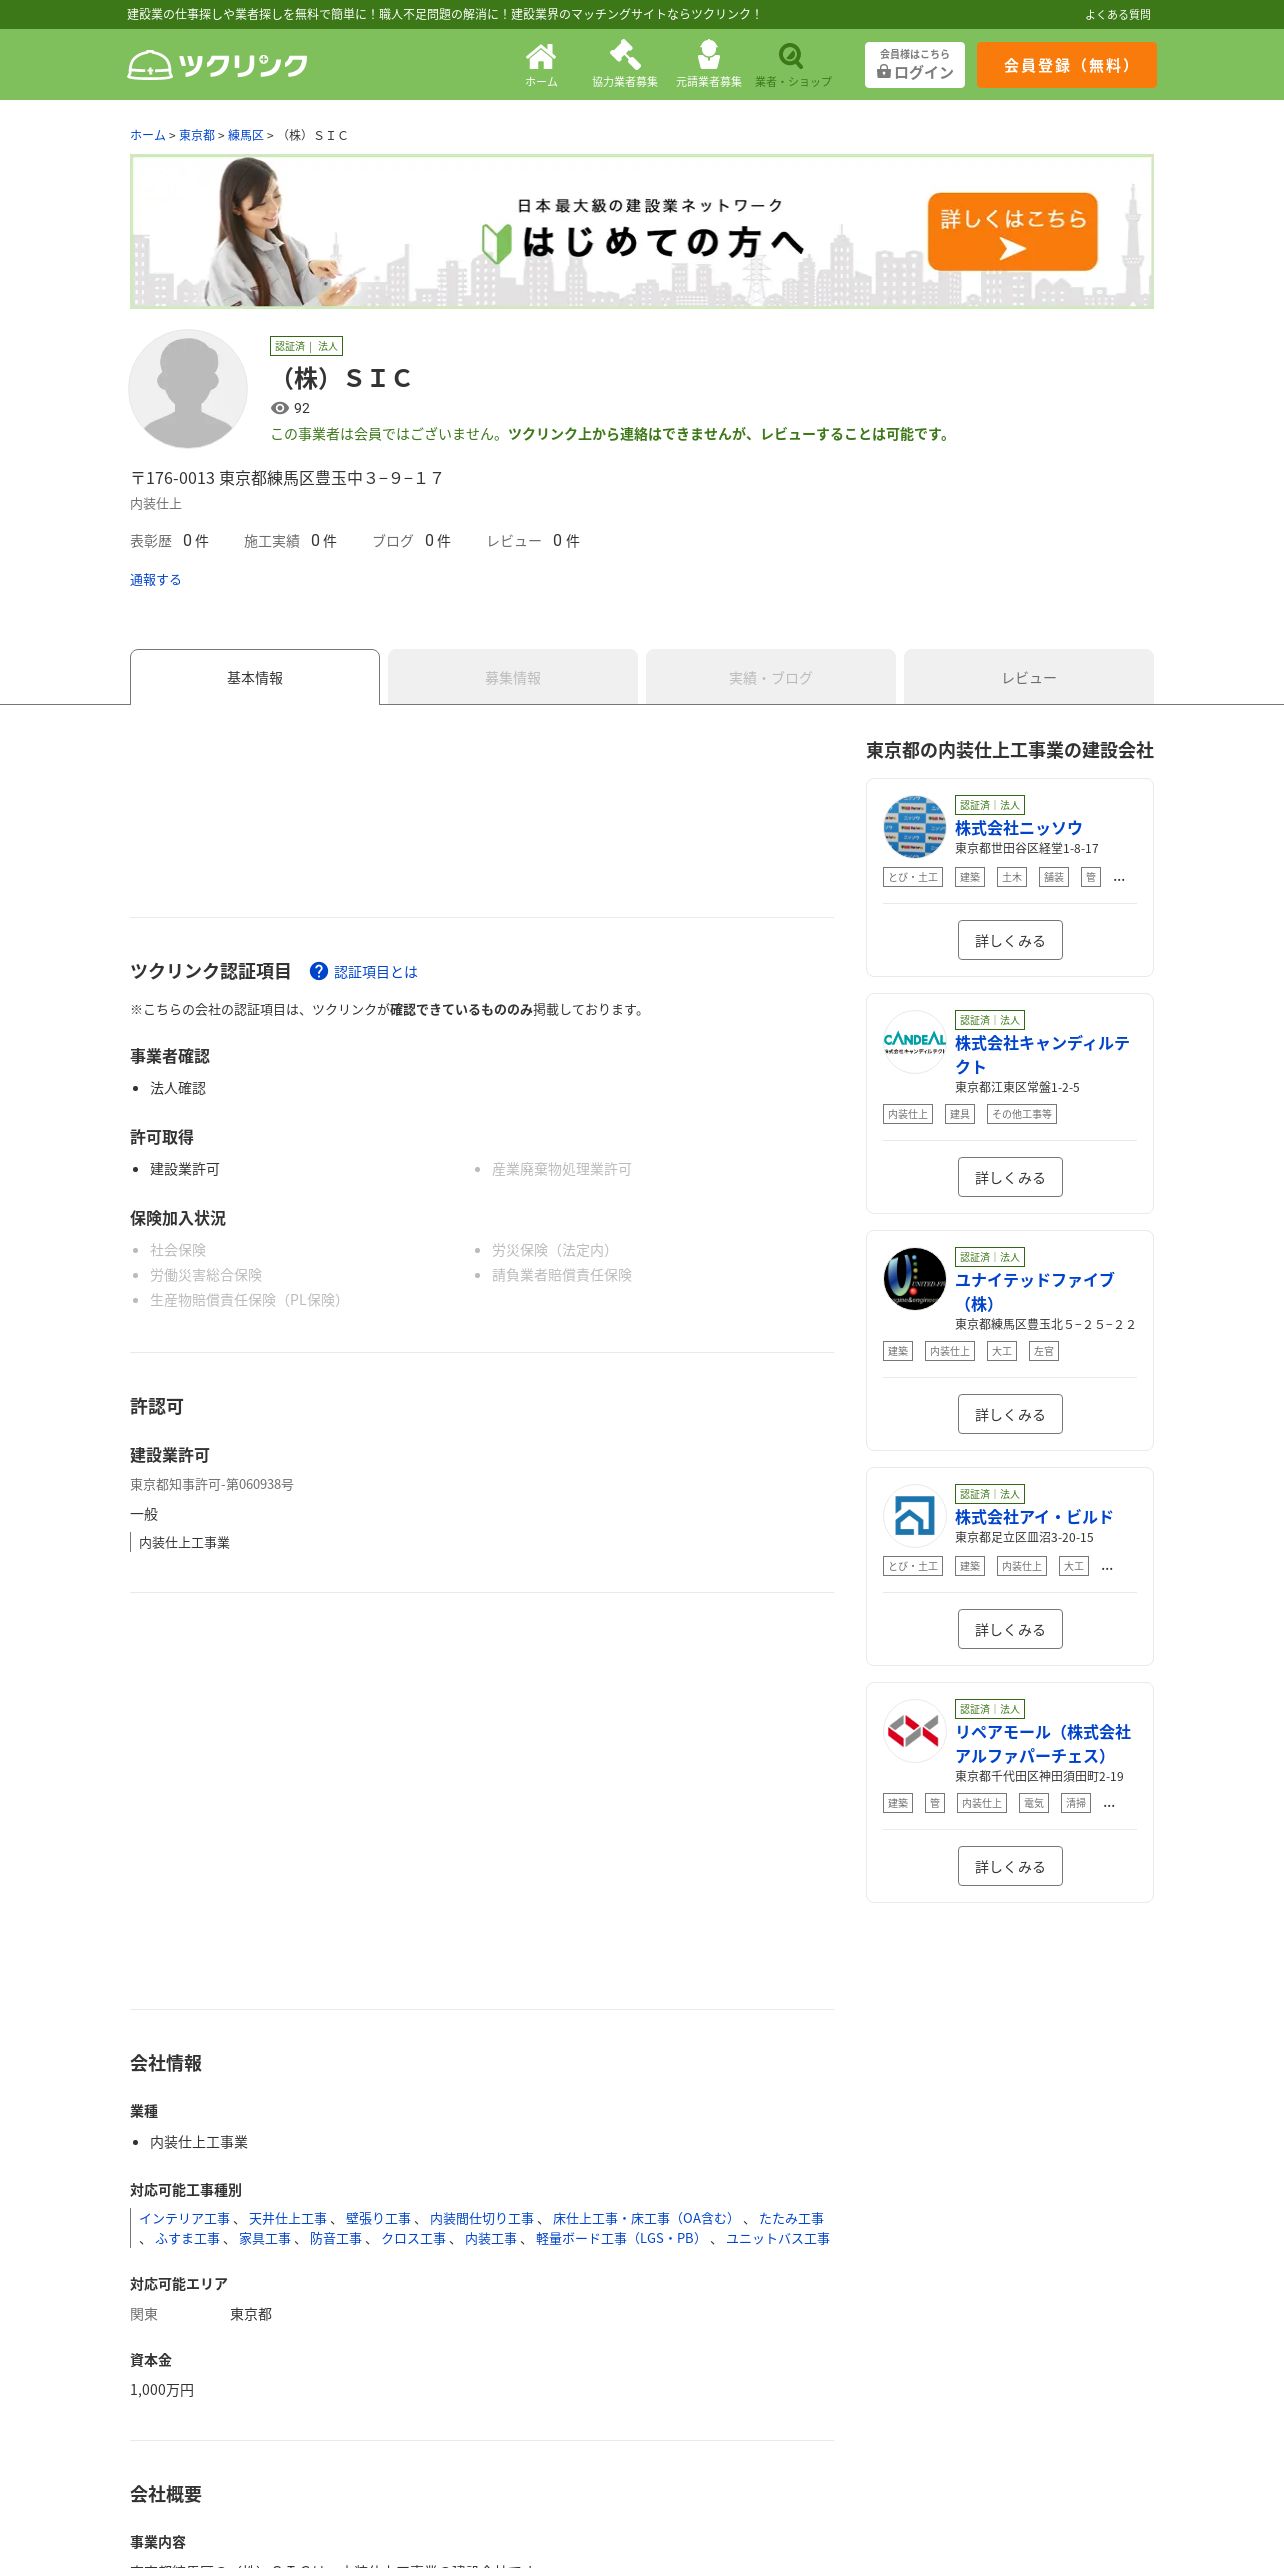Click 詳しくみる for キャンディルテクト

click(x=1010, y=1177)
